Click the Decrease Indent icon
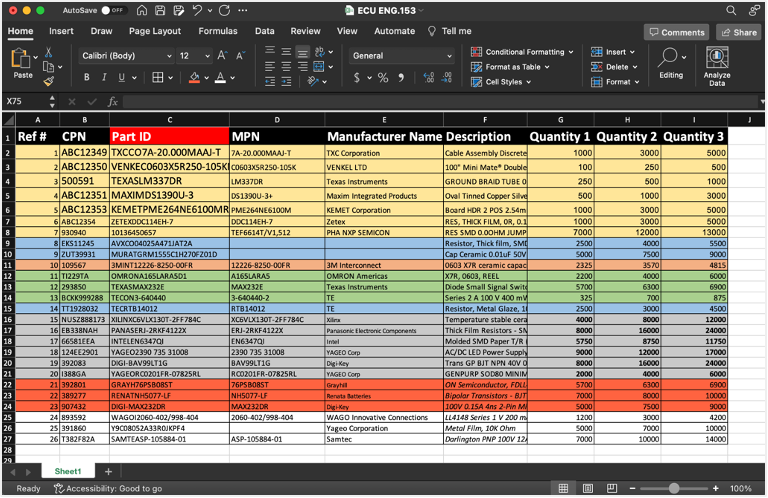Screen dimensions: 768x498 pyautogui.click(x=270, y=82)
